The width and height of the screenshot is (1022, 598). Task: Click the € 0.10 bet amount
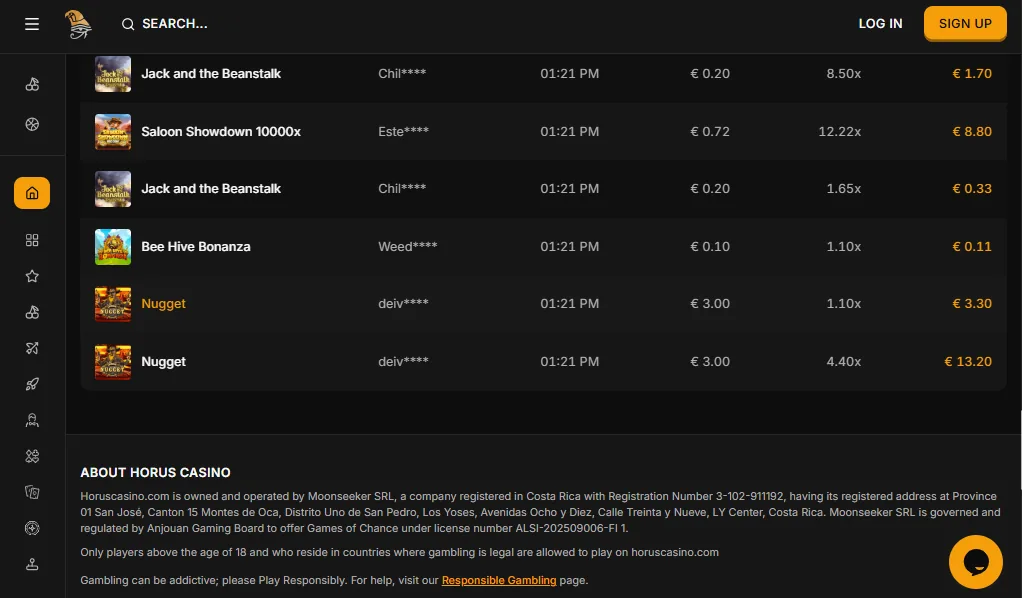710,247
